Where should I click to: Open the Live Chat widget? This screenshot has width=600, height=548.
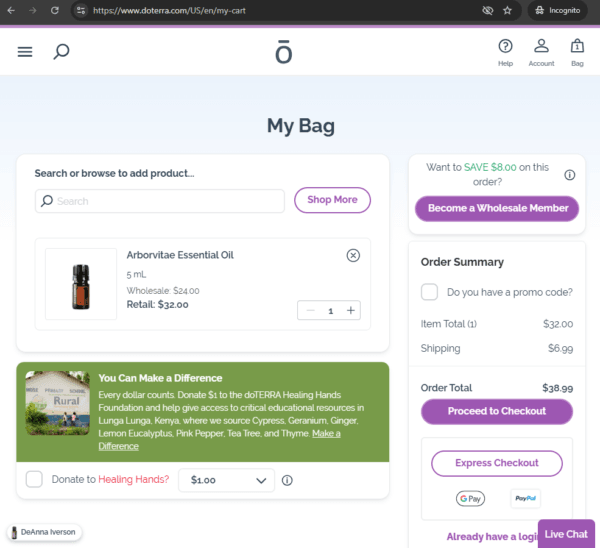pos(566,534)
